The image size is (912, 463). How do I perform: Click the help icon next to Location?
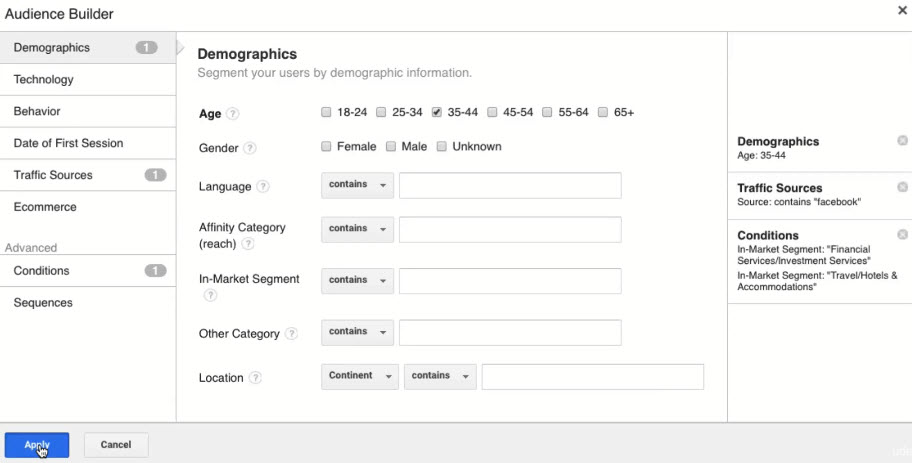(x=256, y=378)
